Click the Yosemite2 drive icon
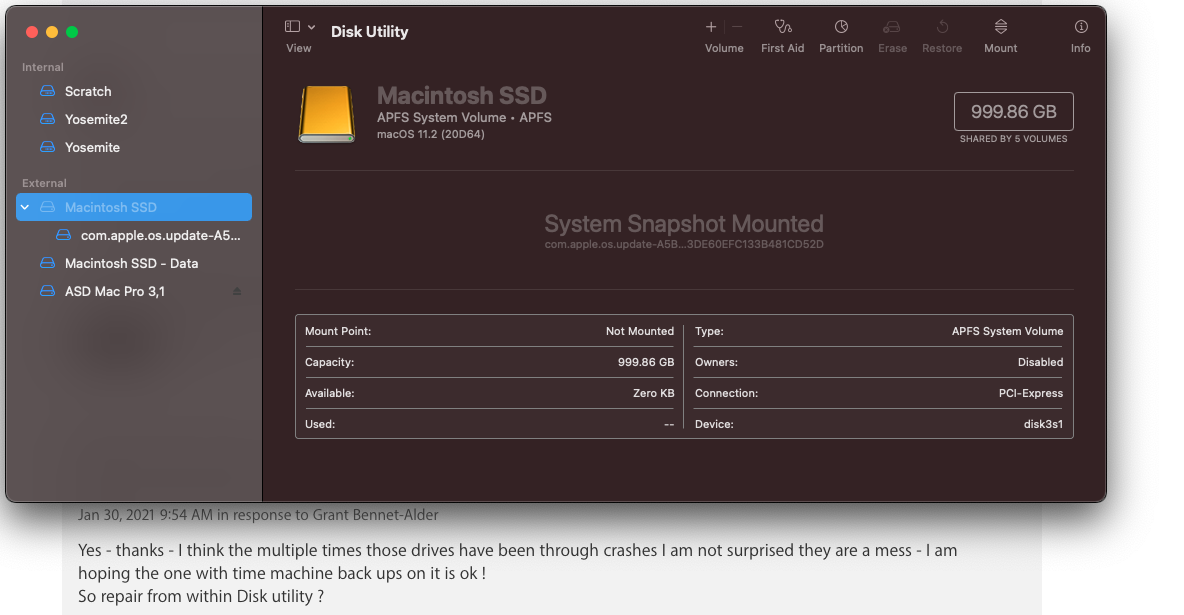 (x=48, y=119)
